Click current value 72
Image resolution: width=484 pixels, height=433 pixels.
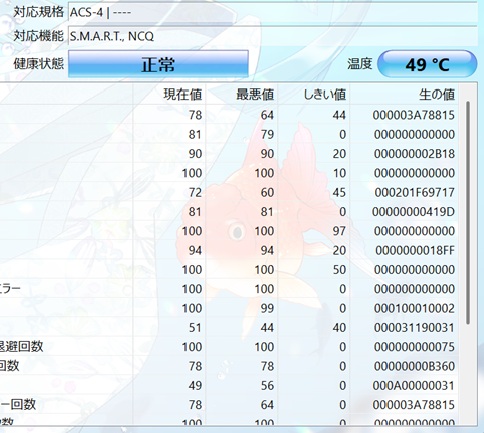click(195, 192)
